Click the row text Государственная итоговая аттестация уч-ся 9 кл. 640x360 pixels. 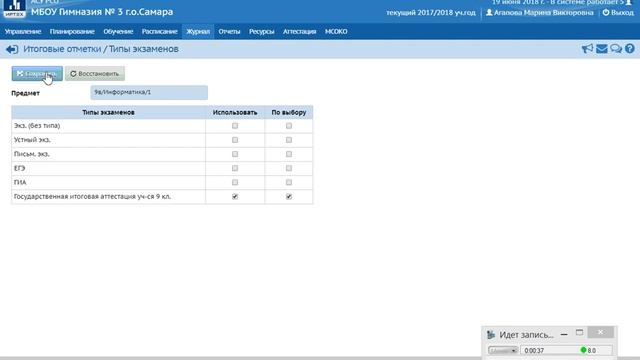[x=92, y=197]
